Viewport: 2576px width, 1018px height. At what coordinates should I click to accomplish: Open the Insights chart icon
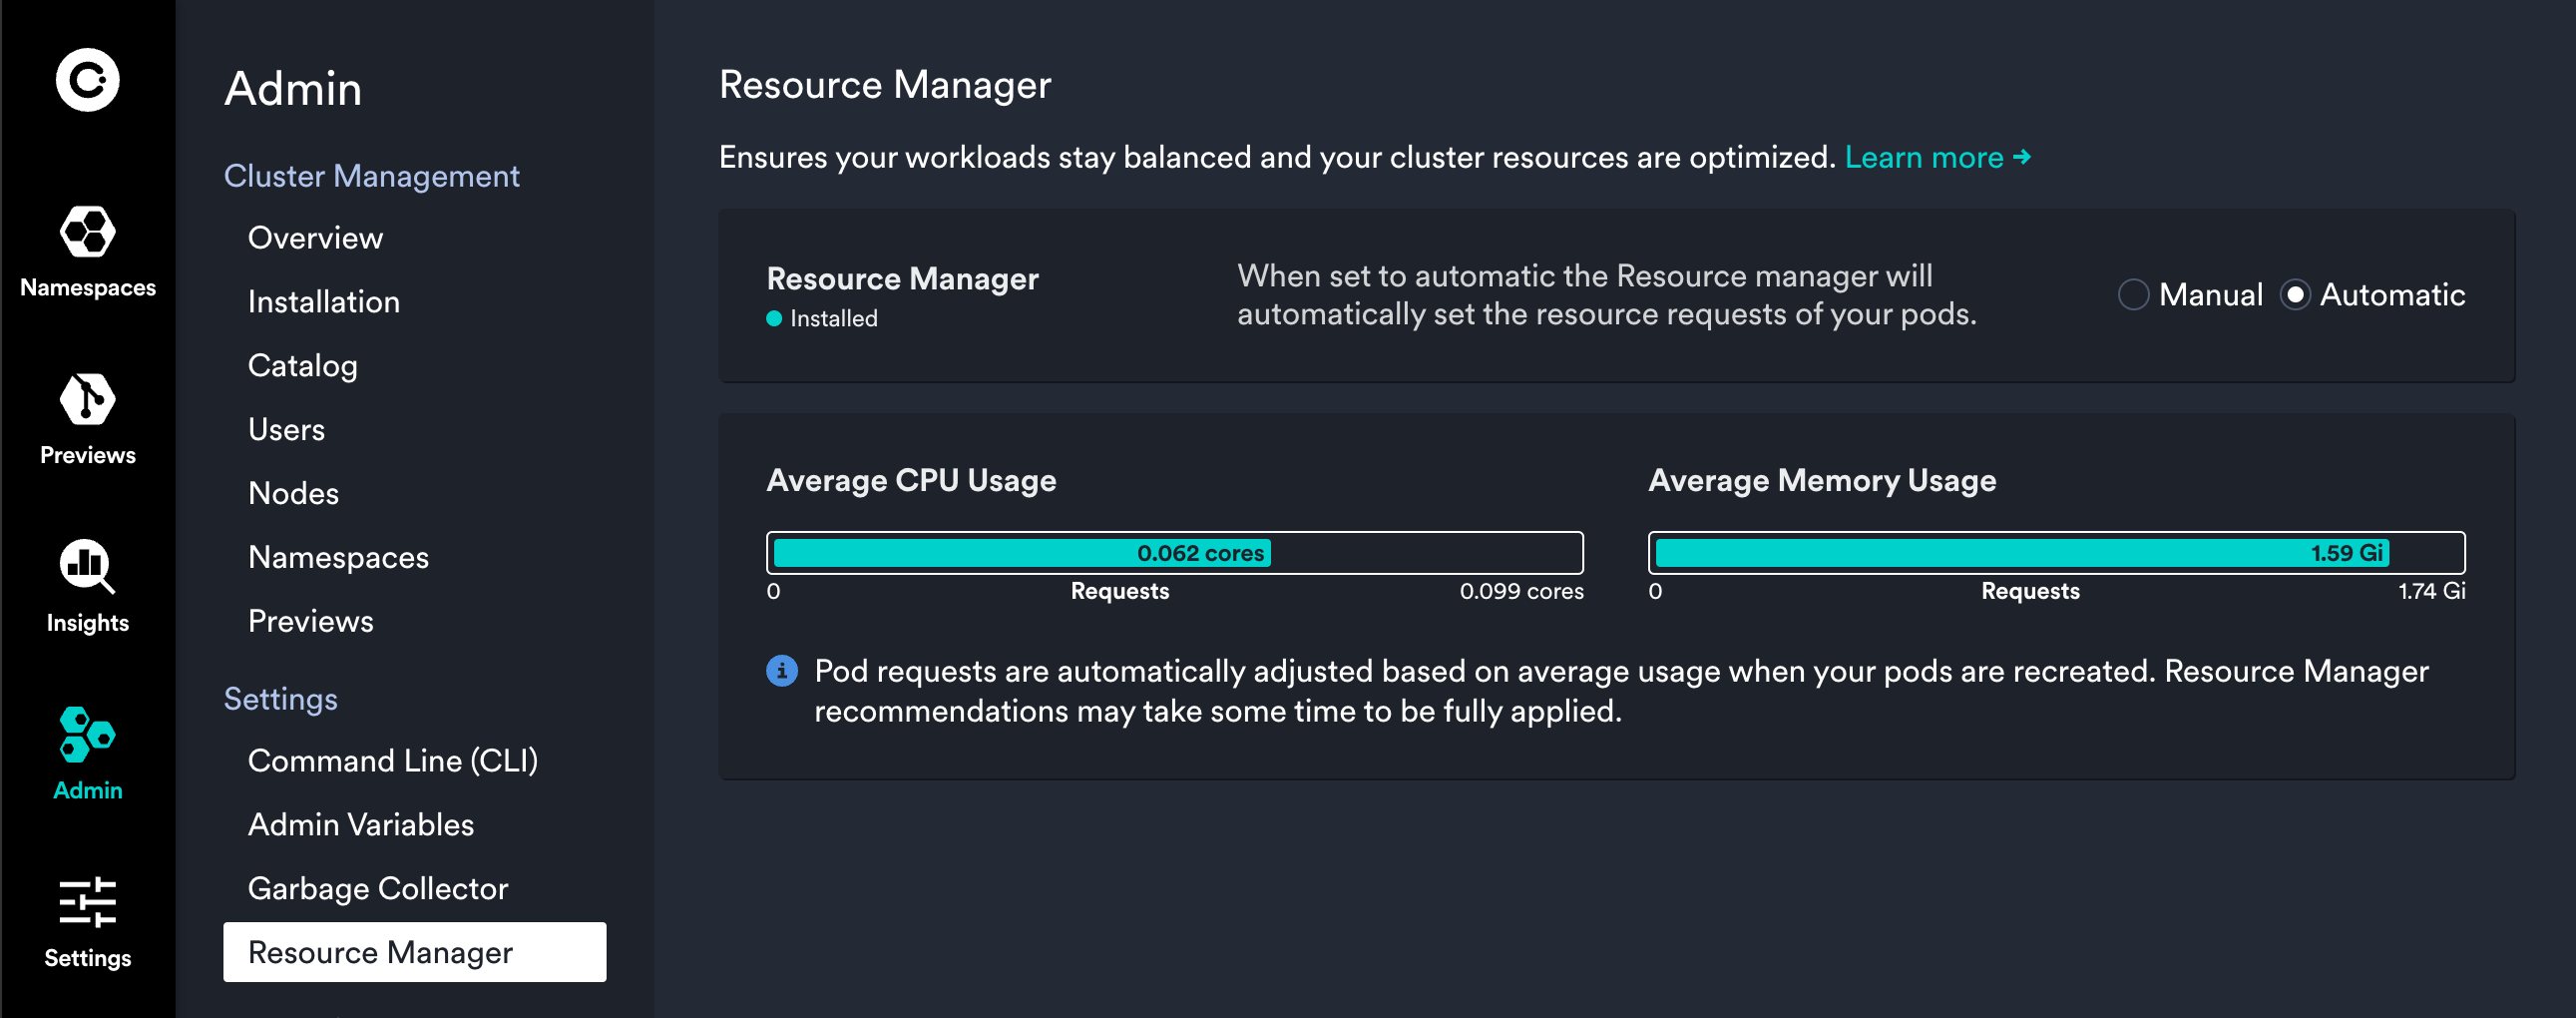pos(87,566)
